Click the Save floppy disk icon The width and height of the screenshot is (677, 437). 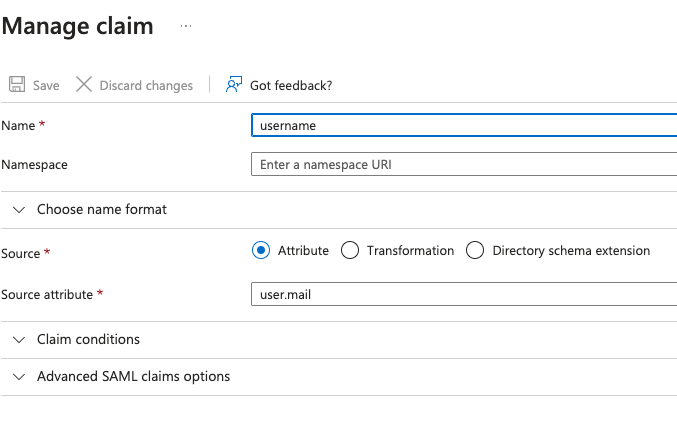point(17,84)
